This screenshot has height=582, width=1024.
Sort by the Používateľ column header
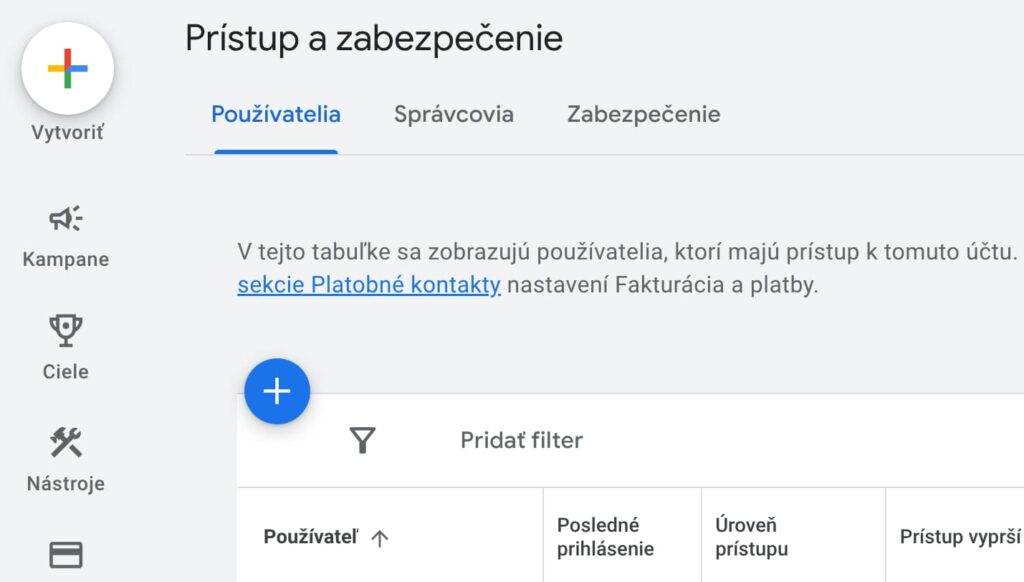(311, 537)
